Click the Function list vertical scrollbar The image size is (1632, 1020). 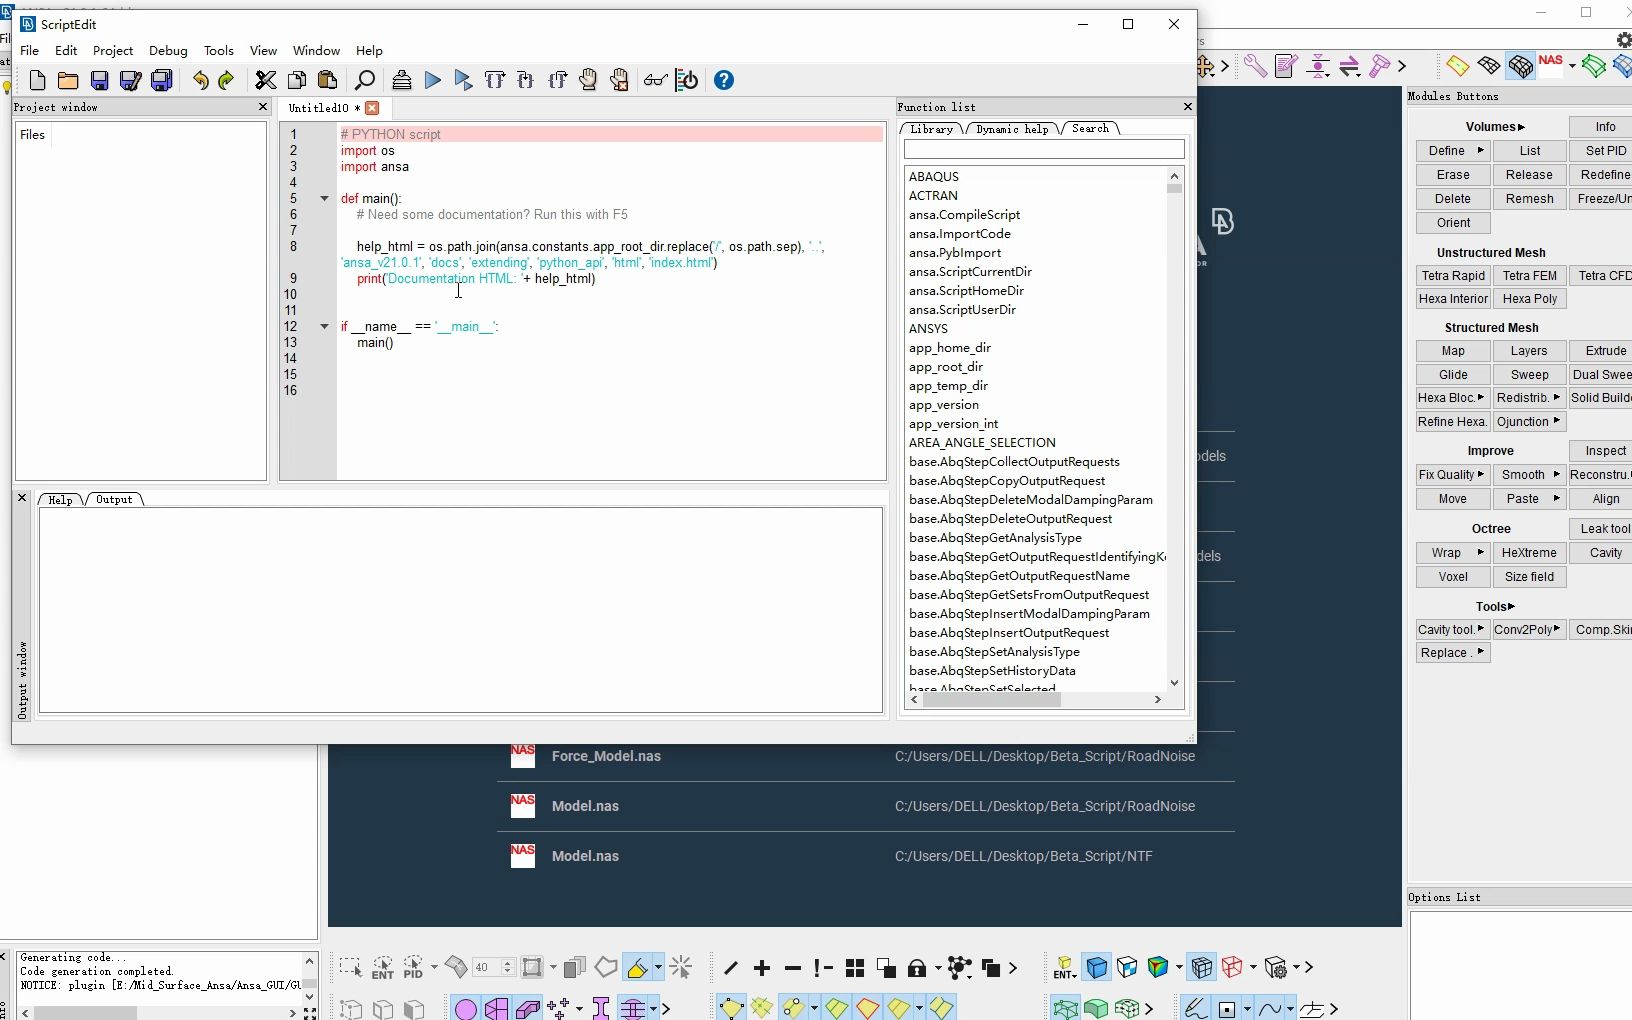point(1174,430)
